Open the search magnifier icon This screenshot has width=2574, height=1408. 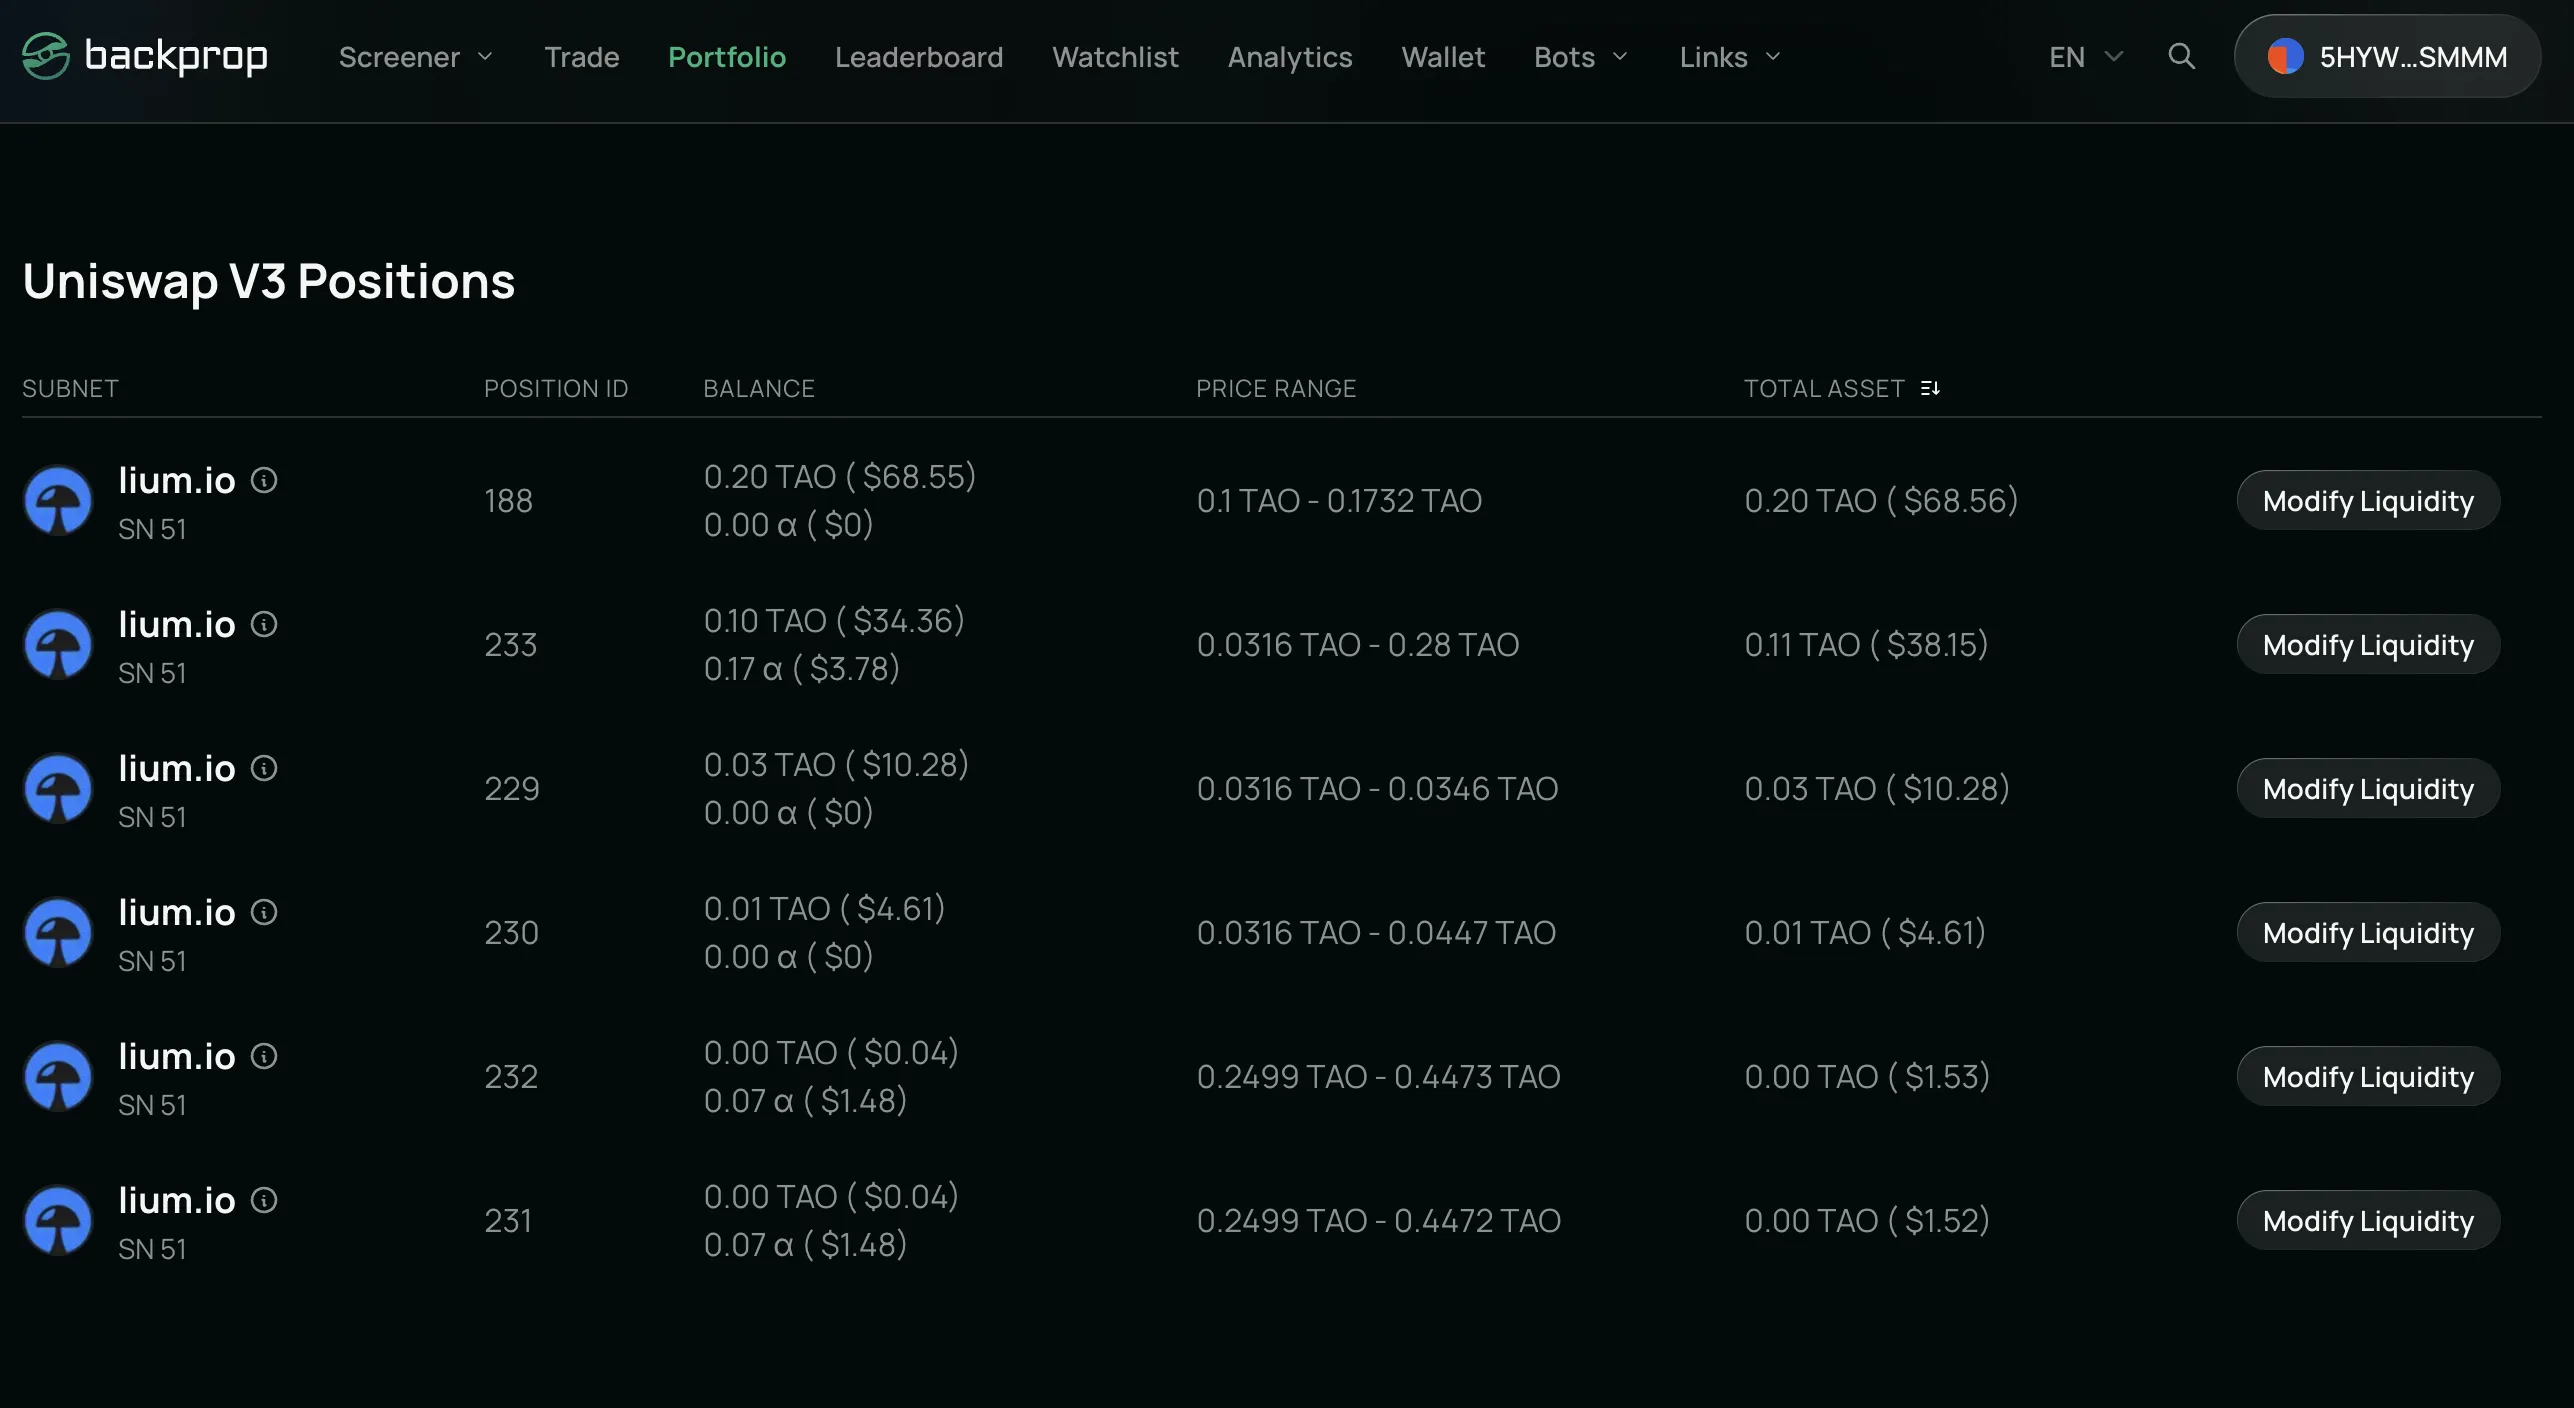point(2181,56)
